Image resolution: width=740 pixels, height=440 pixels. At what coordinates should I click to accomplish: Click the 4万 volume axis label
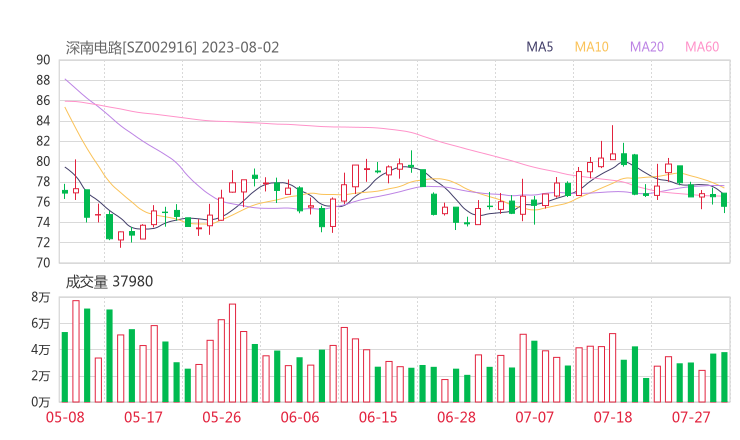coord(41,350)
